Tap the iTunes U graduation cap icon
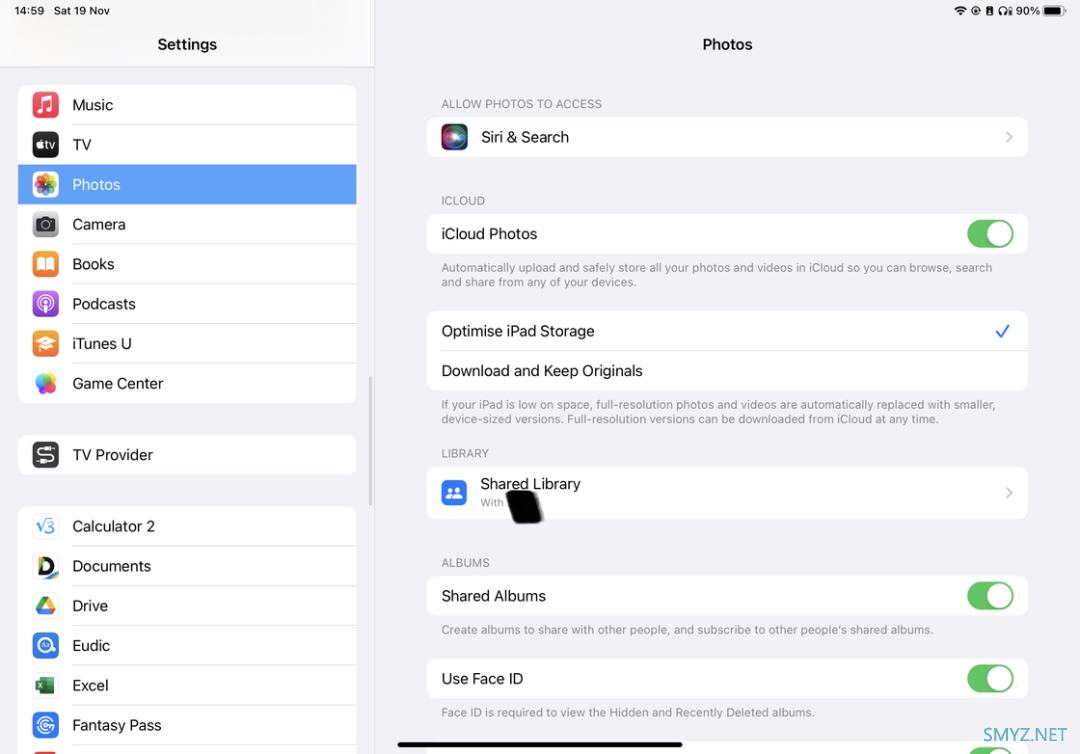This screenshot has height=754, width=1080. click(45, 344)
